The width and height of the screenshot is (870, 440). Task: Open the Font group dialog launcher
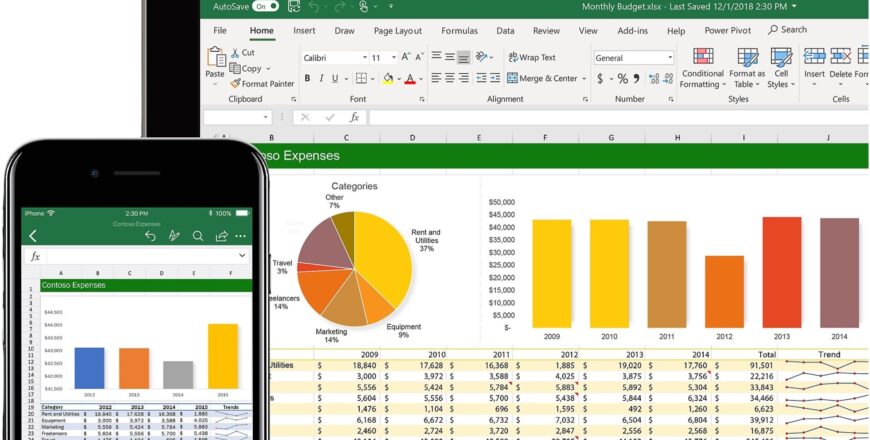pyautogui.click(x=422, y=99)
